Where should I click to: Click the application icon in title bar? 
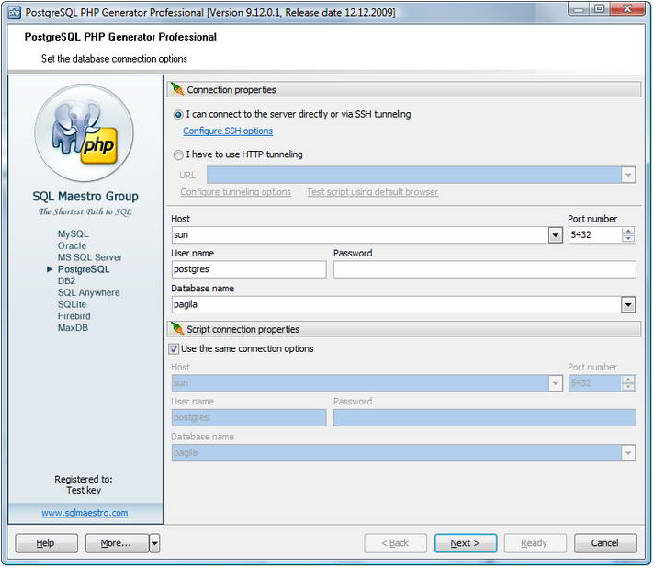(x=14, y=10)
